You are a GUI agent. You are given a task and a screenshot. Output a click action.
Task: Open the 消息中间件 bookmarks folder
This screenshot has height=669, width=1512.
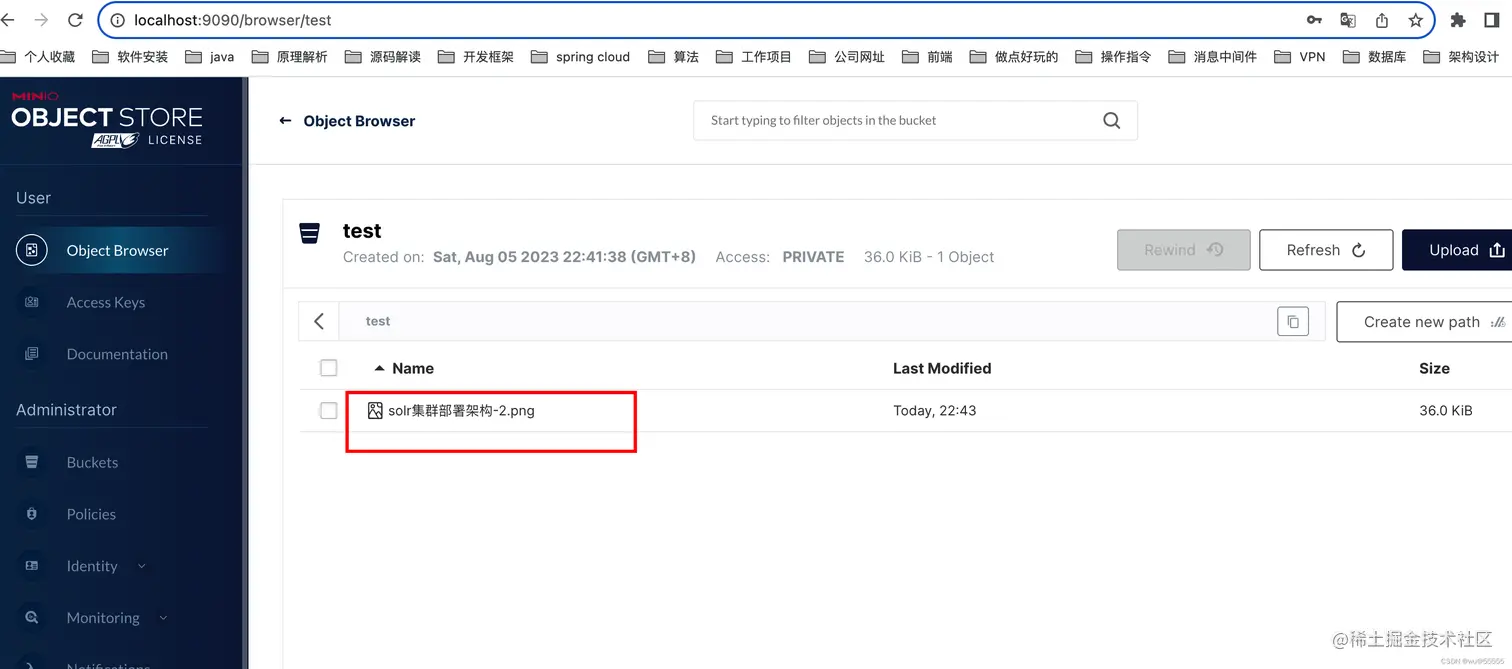pos(1212,57)
